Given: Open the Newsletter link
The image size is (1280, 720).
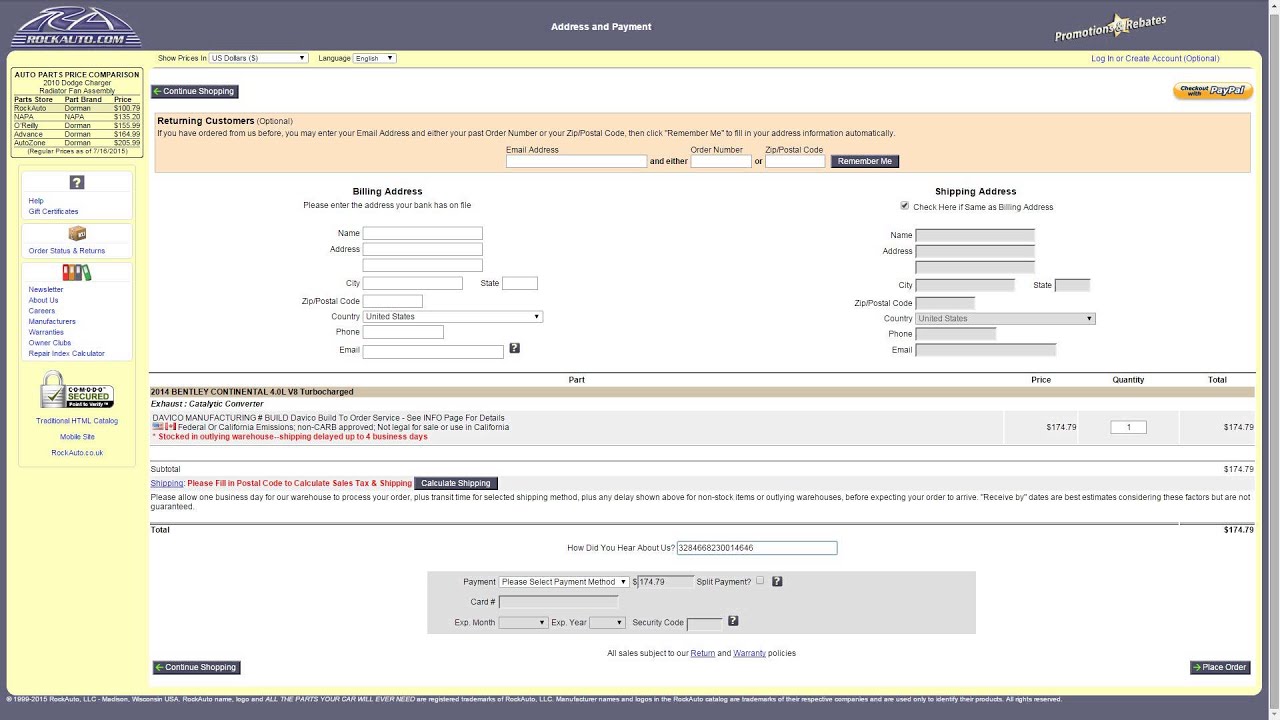Looking at the screenshot, I should (46, 289).
